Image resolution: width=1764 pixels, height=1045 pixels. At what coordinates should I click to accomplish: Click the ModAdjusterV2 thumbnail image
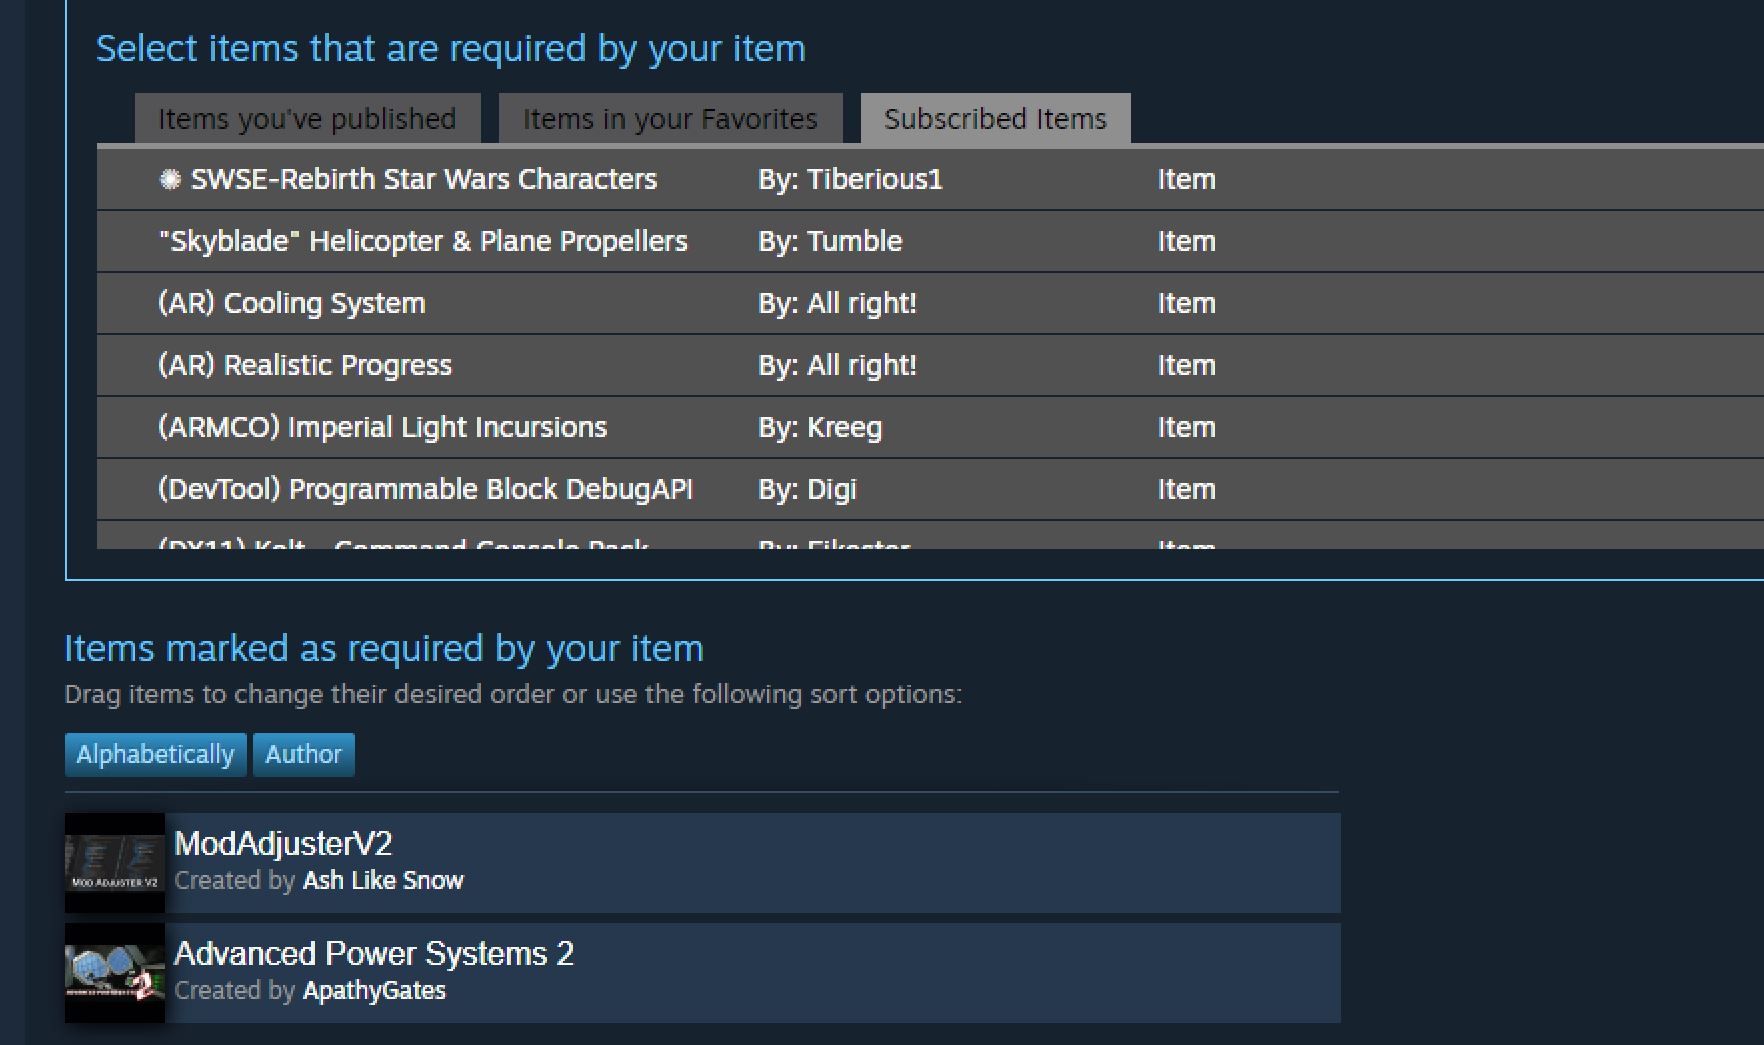115,862
